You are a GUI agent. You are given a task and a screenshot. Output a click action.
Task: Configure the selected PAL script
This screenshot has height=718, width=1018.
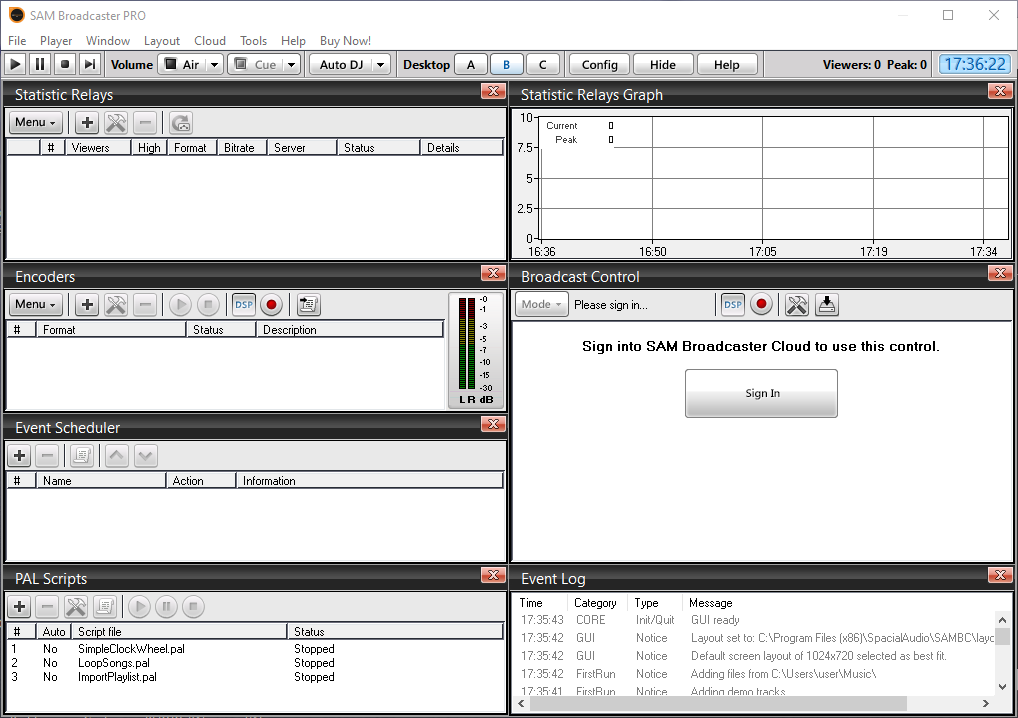[76, 606]
